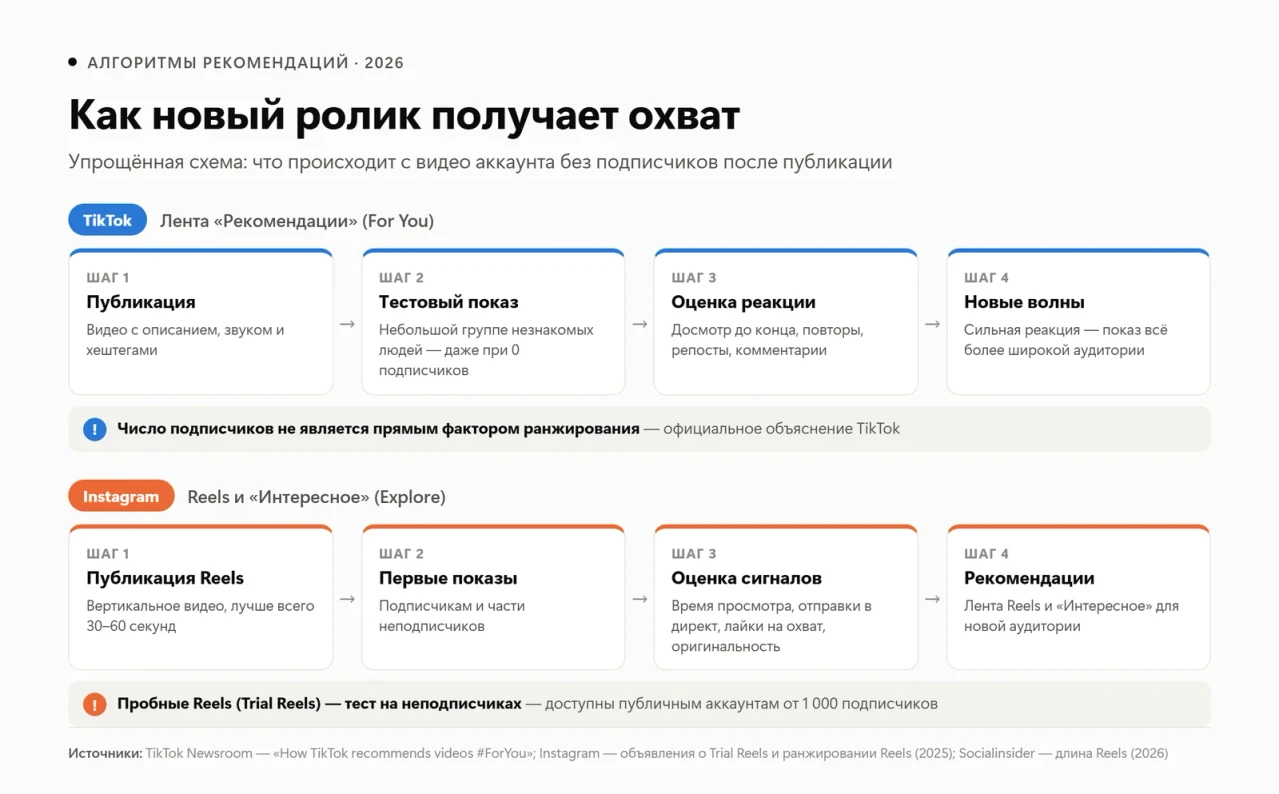Click text 'Вертикальное видео, лучше всего 30–60 секунд'
The height and width of the screenshot is (794, 1279).
point(200,616)
